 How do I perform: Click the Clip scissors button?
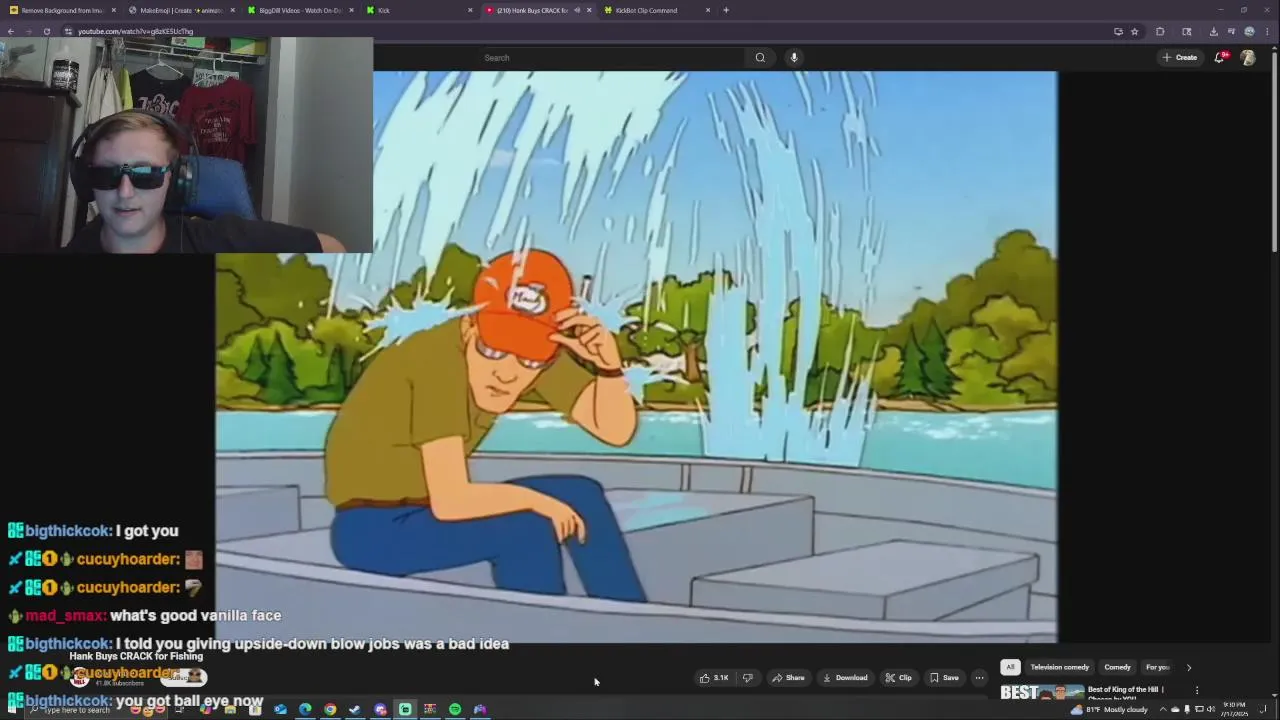898,678
